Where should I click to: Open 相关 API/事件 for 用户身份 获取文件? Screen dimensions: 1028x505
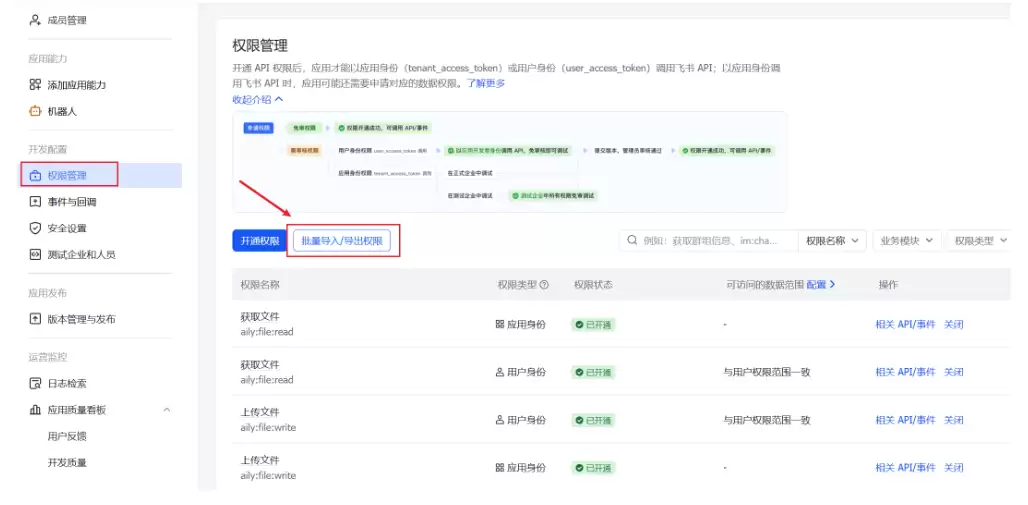click(905, 372)
